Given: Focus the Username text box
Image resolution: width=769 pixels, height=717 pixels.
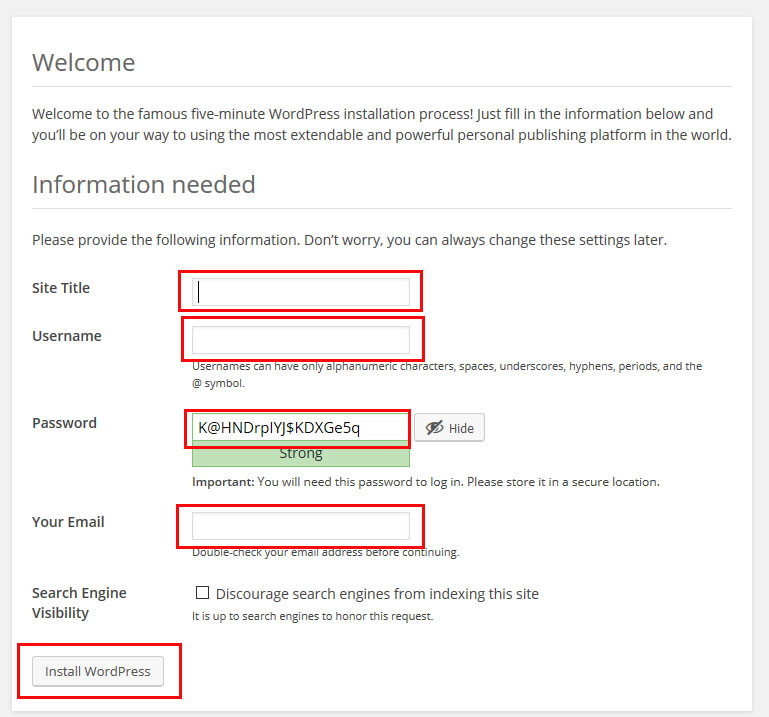Looking at the screenshot, I should pyautogui.click(x=301, y=339).
